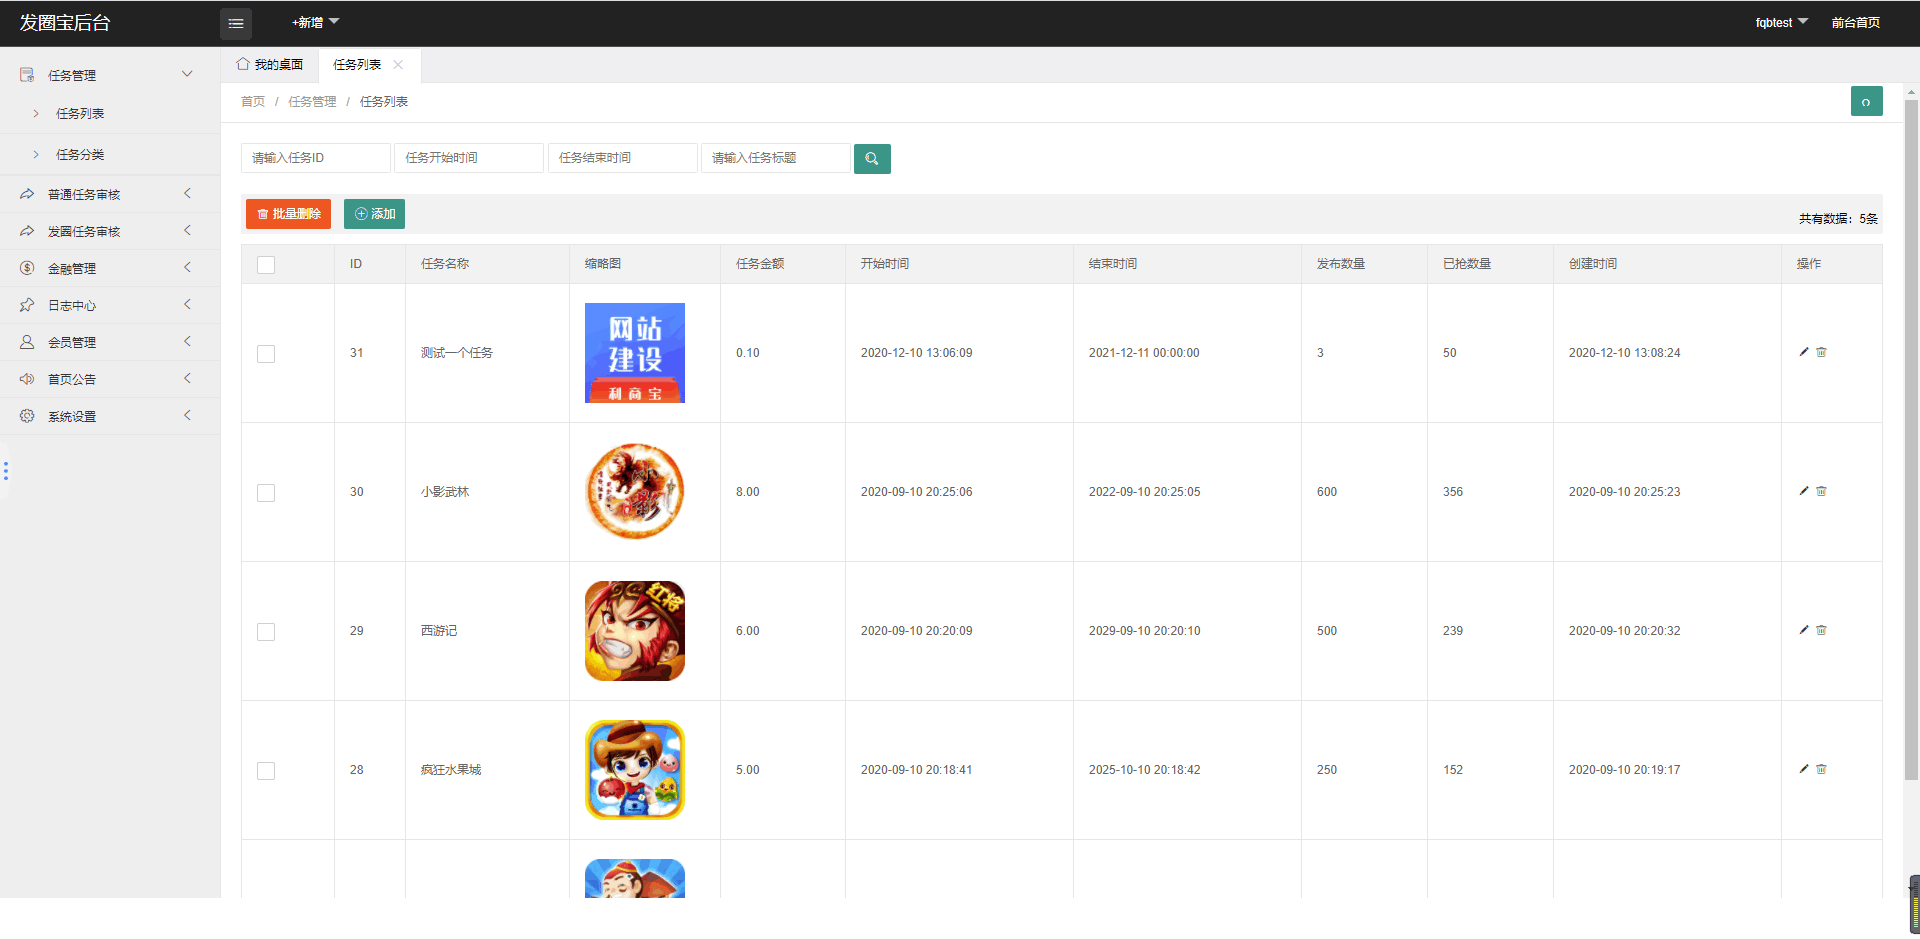Click the 普通任务审核 share icon
The image size is (1920, 939).
(27, 194)
